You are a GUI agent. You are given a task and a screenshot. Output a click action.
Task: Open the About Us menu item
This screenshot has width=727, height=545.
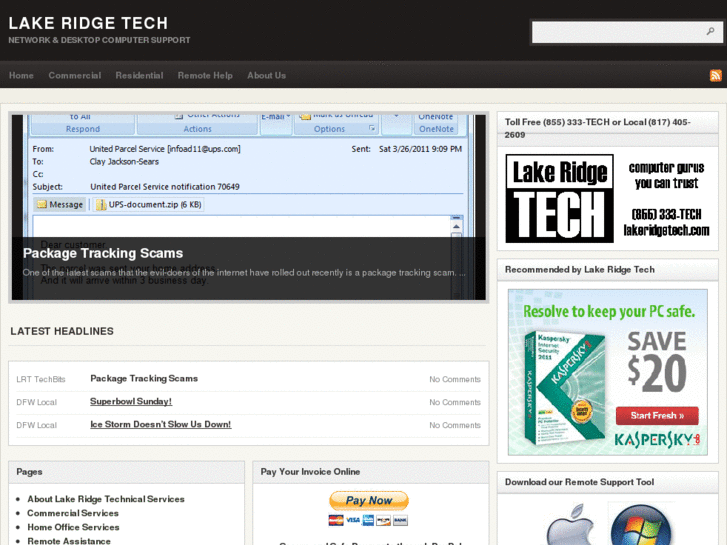coord(266,75)
